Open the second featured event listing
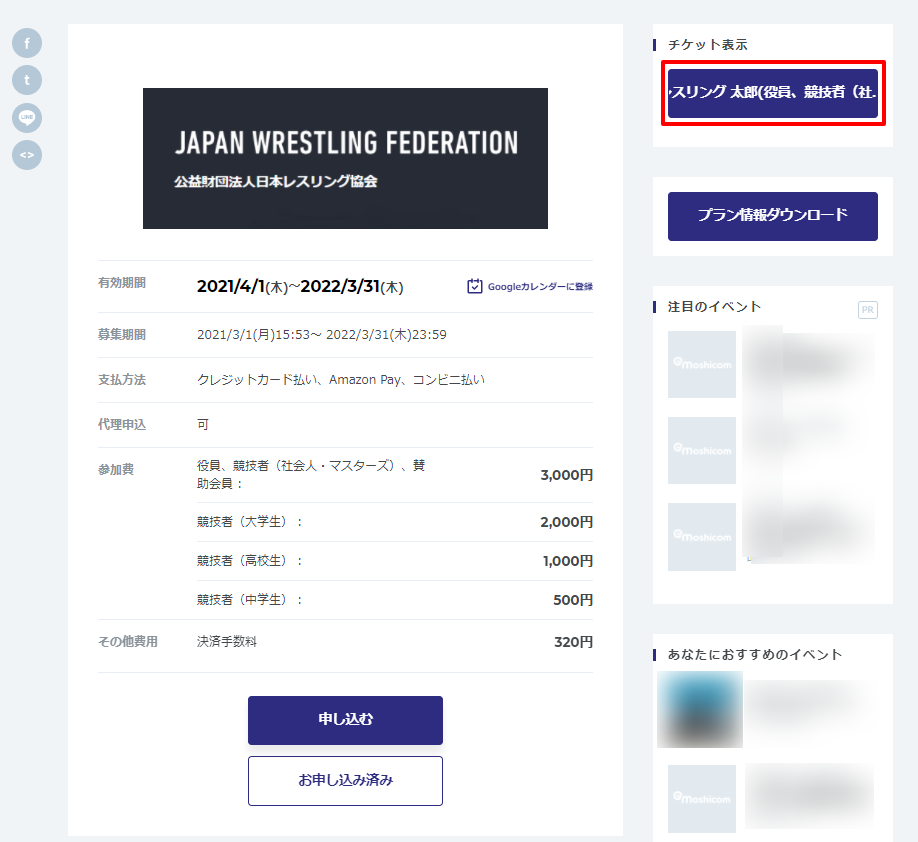Screen dimensions: 918x842 pyautogui.click(x=770, y=450)
